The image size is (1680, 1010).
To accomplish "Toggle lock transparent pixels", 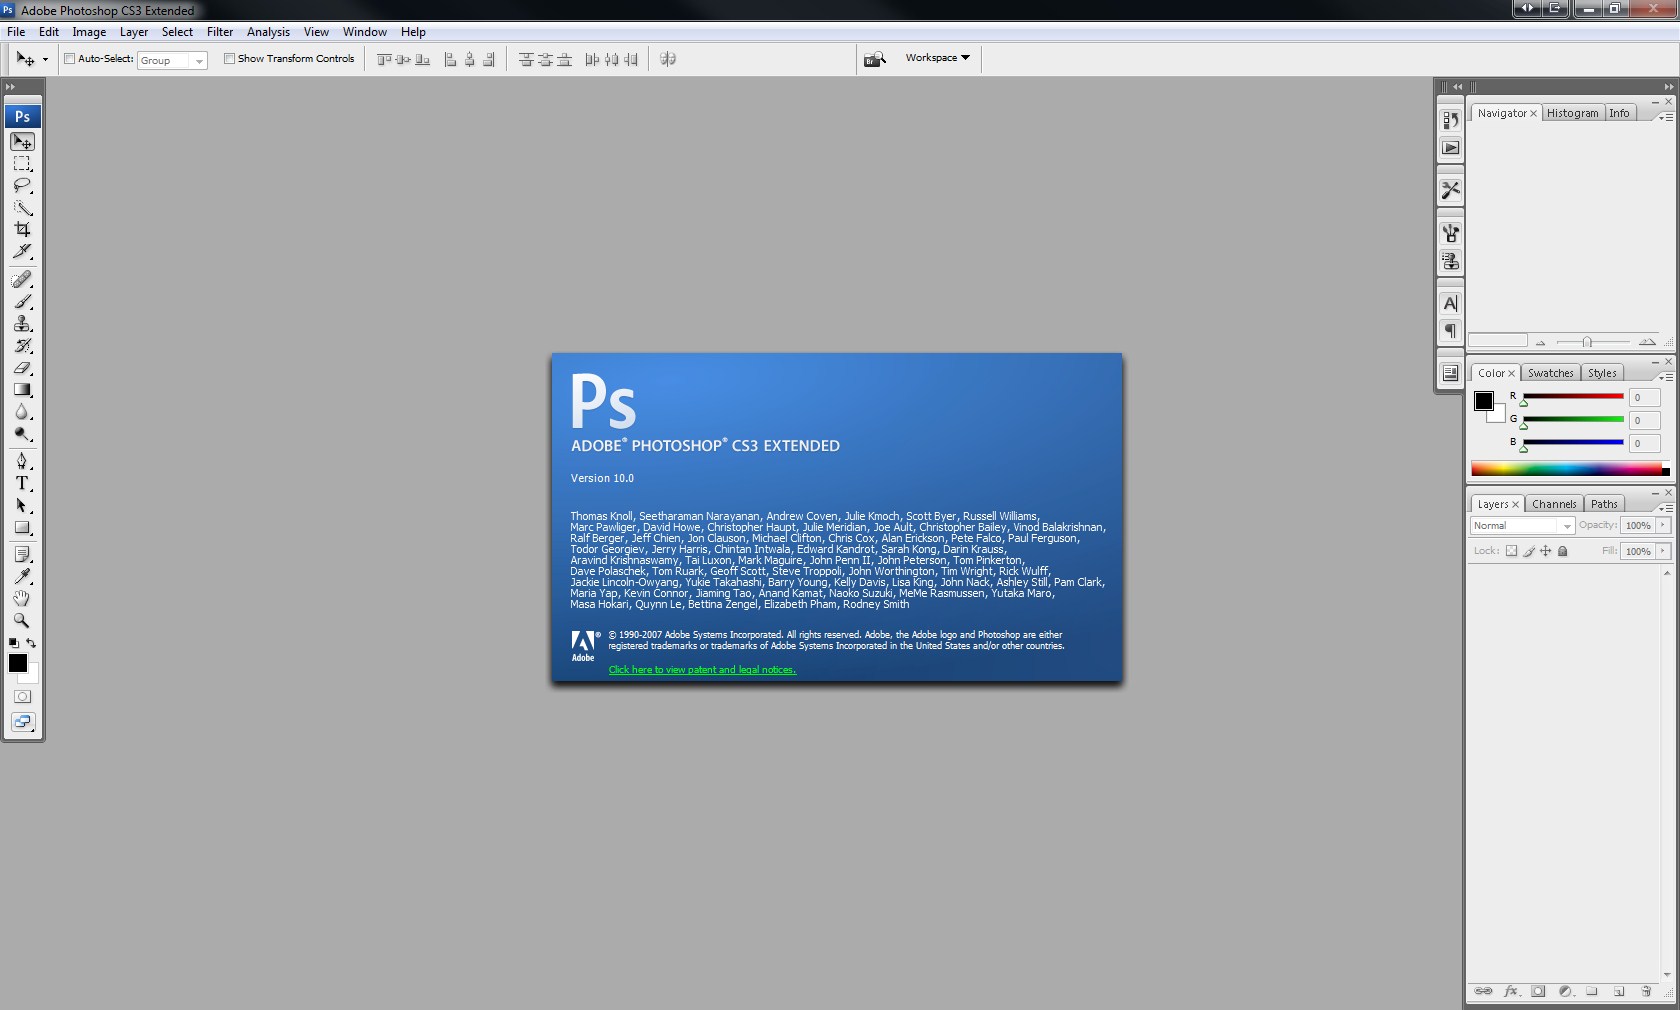I will pos(1511,551).
